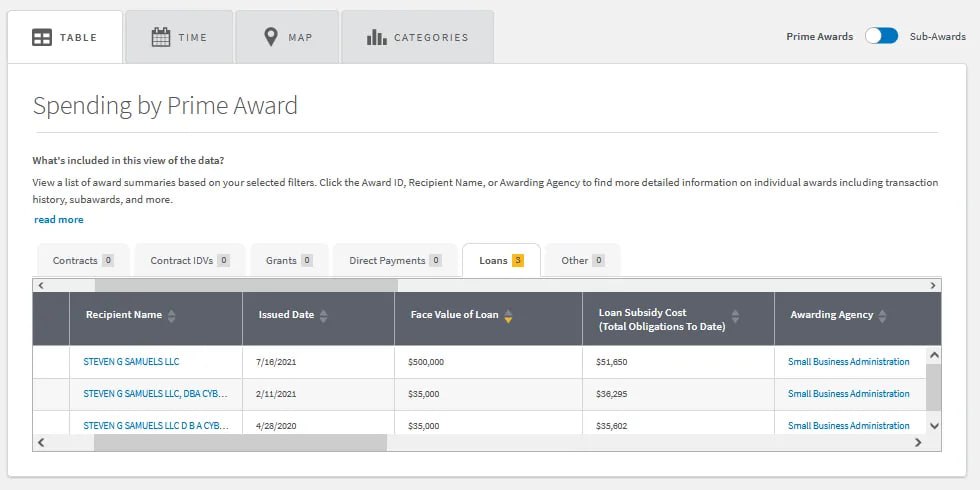The height and width of the screenshot is (490, 980).
Task: Open STEVEN G SAMUELS LLC recipient link
Action: (131, 362)
